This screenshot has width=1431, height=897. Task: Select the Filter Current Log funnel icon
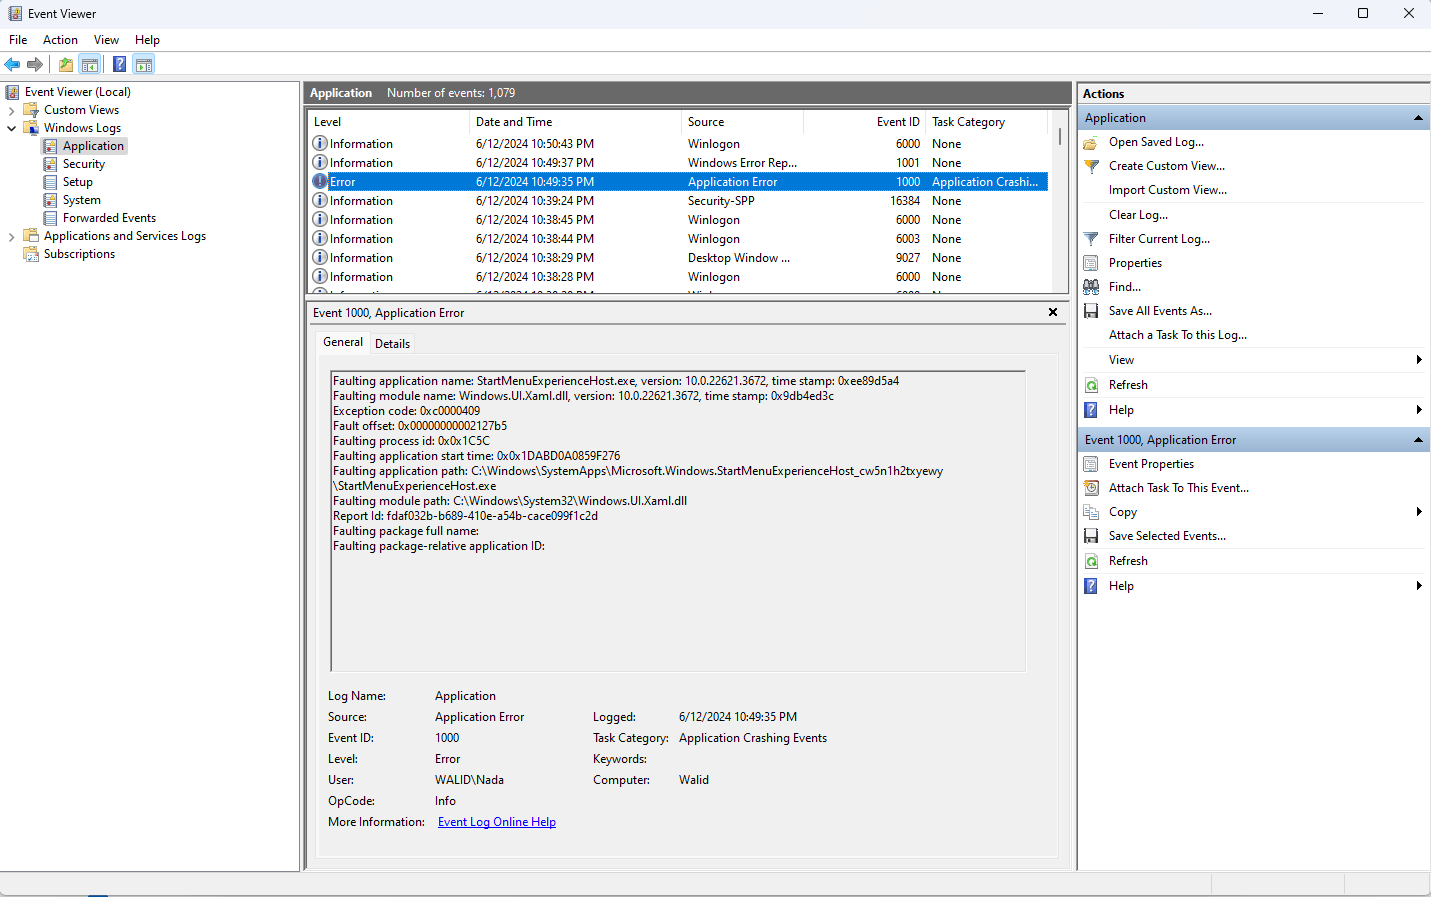1091,238
